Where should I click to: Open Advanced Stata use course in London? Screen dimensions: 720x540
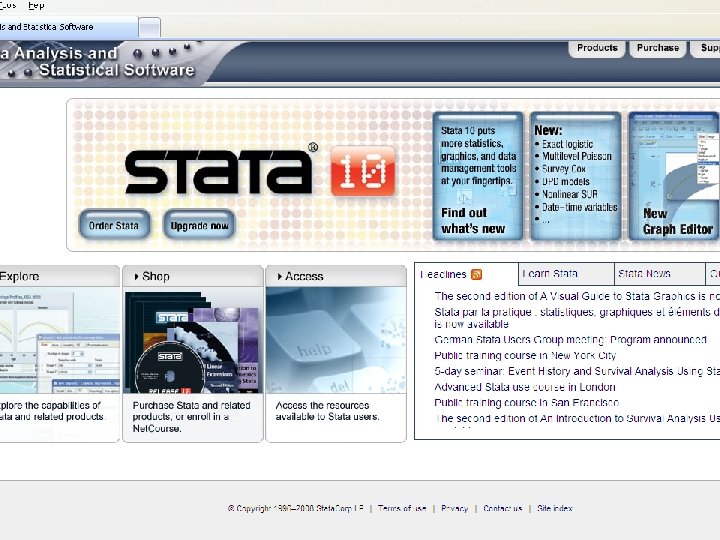525,387
